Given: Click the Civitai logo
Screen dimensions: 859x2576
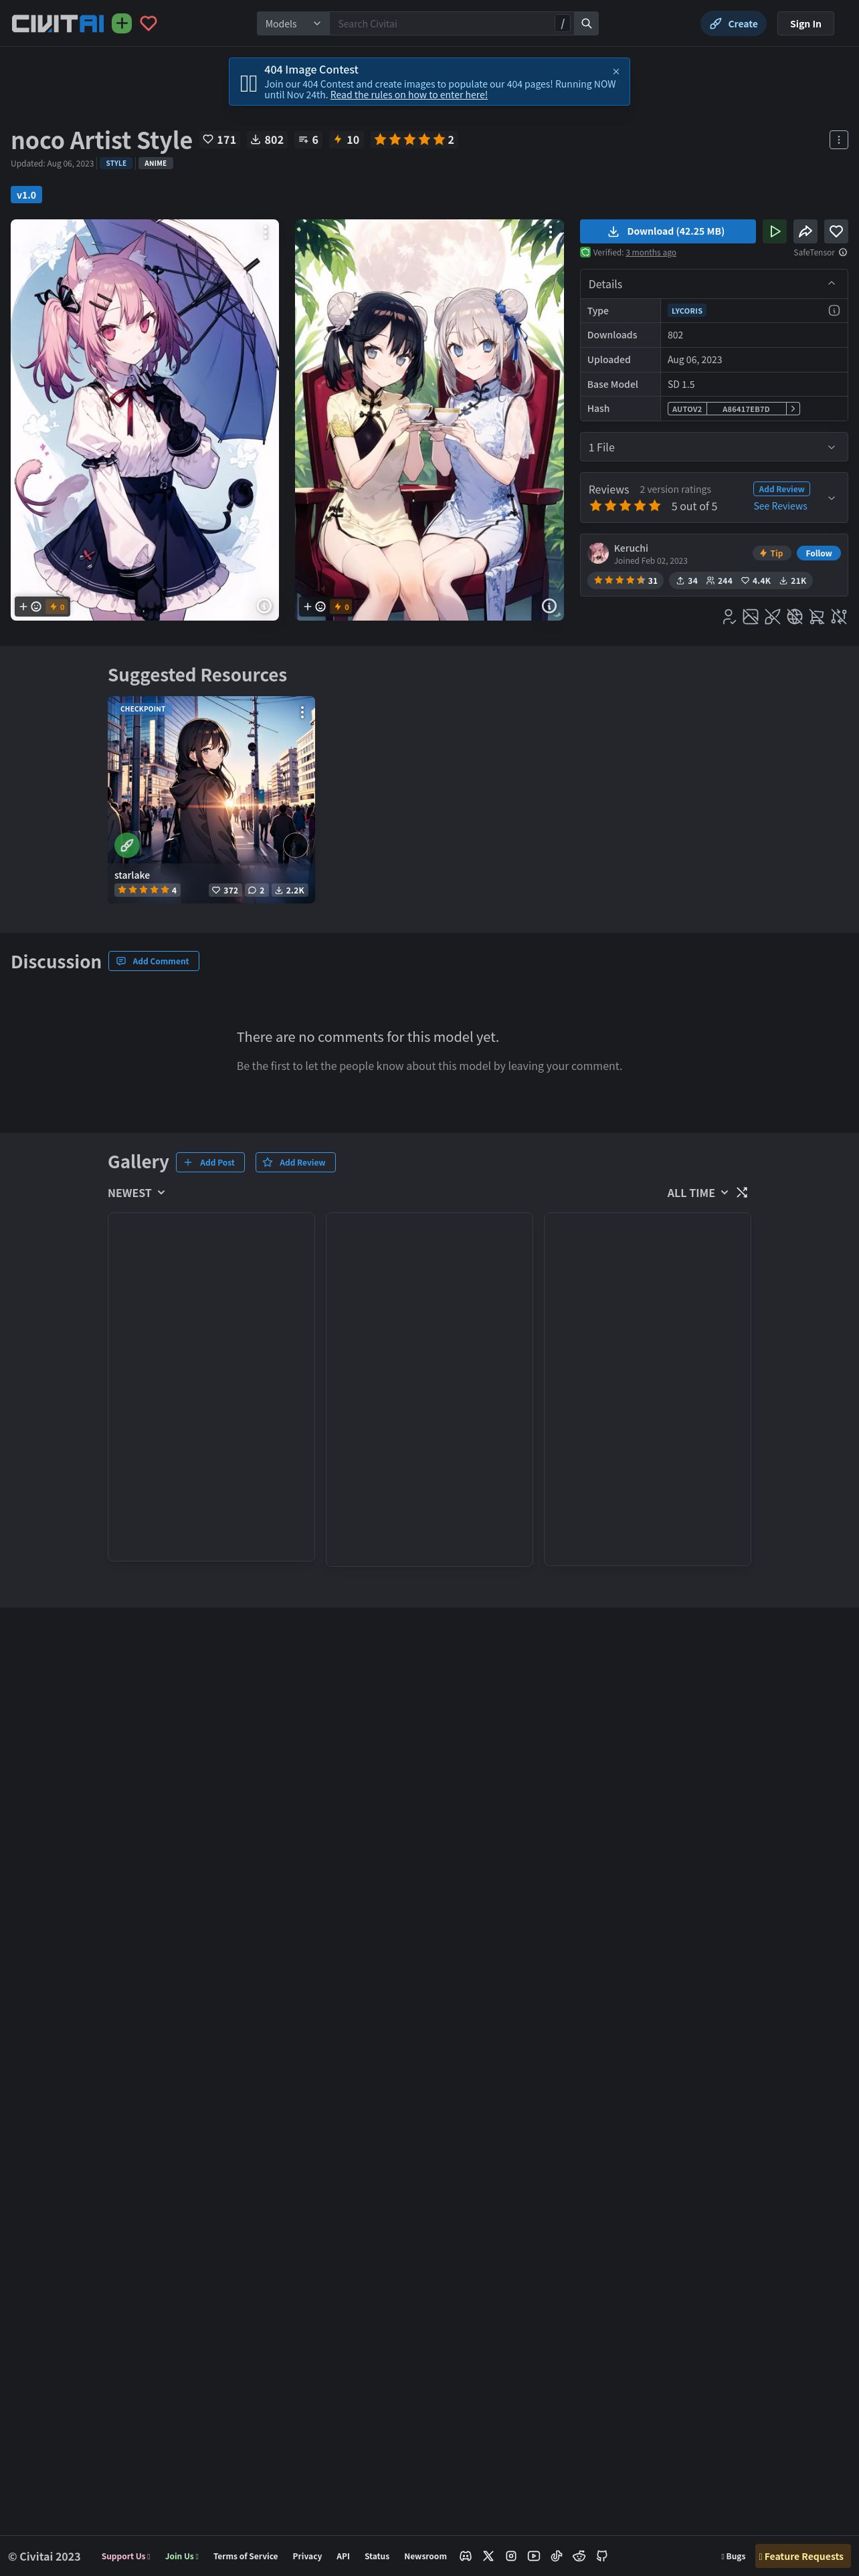Looking at the screenshot, I should [x=57, y=23].
